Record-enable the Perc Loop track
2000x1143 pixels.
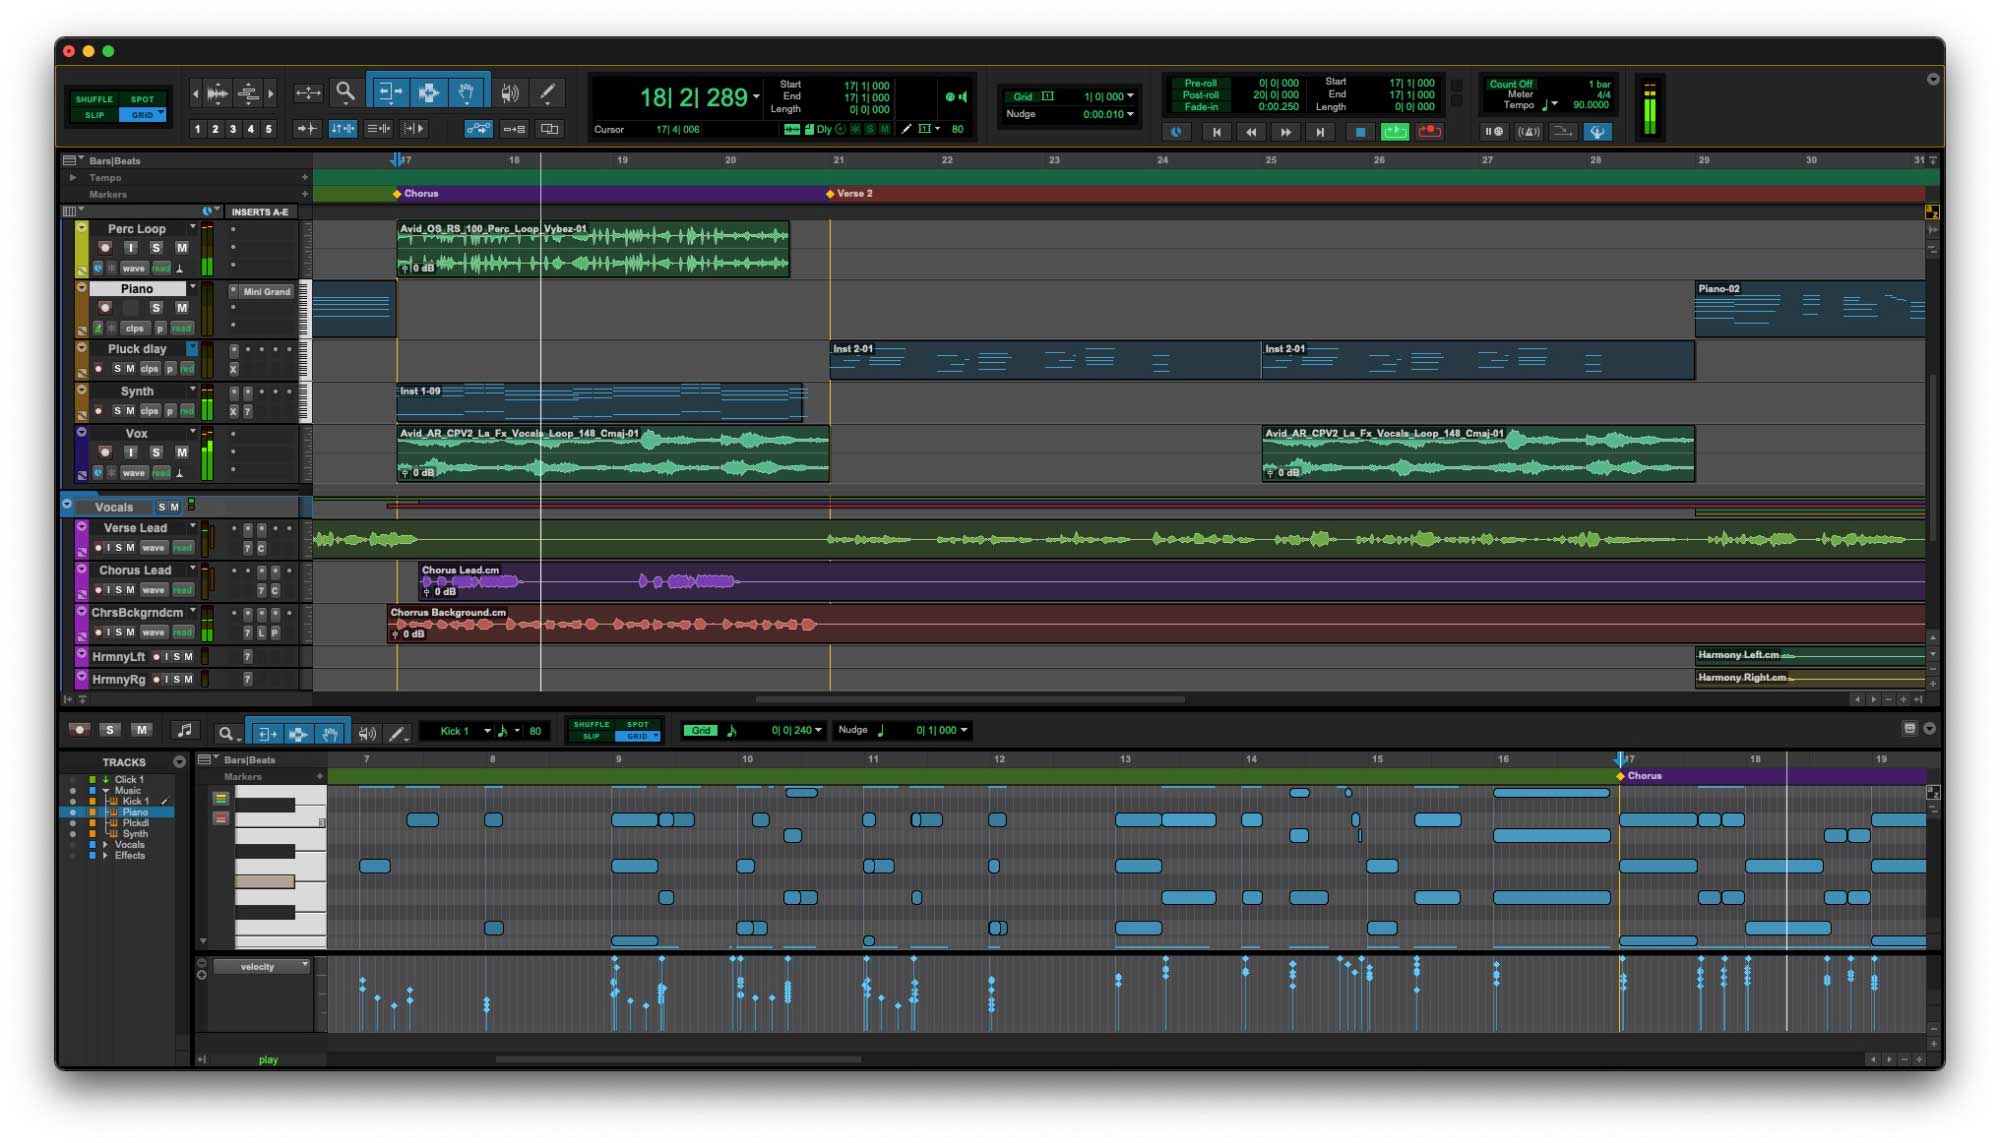click(x=105, y=248)
